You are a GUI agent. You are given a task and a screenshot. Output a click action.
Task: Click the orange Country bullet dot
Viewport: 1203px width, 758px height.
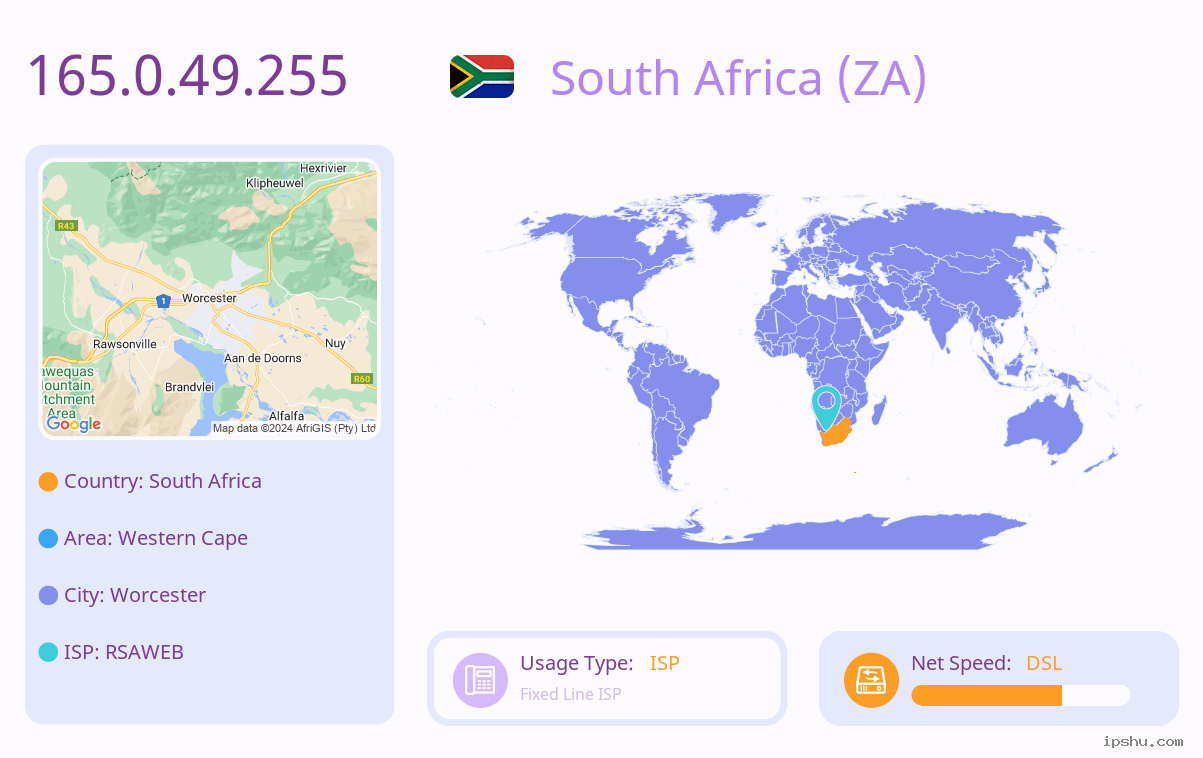pyautogui.click(x=48, y=482)
